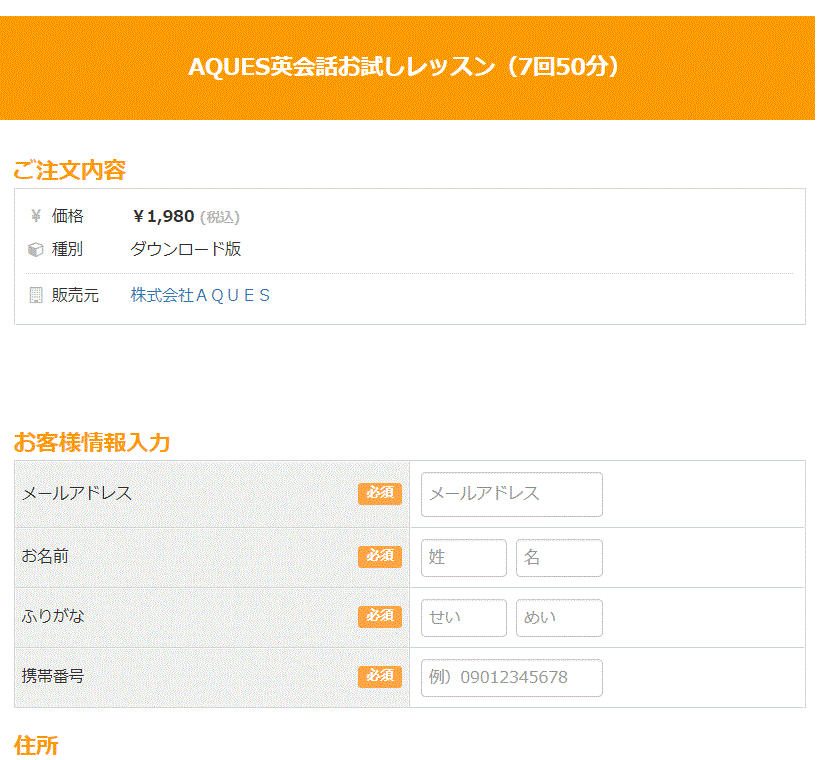Image resolution: width=826 pixels, height=760 pixels.
Task: Click the ふりがな row label
Action: pyautogui.click(x=53, y=616)
